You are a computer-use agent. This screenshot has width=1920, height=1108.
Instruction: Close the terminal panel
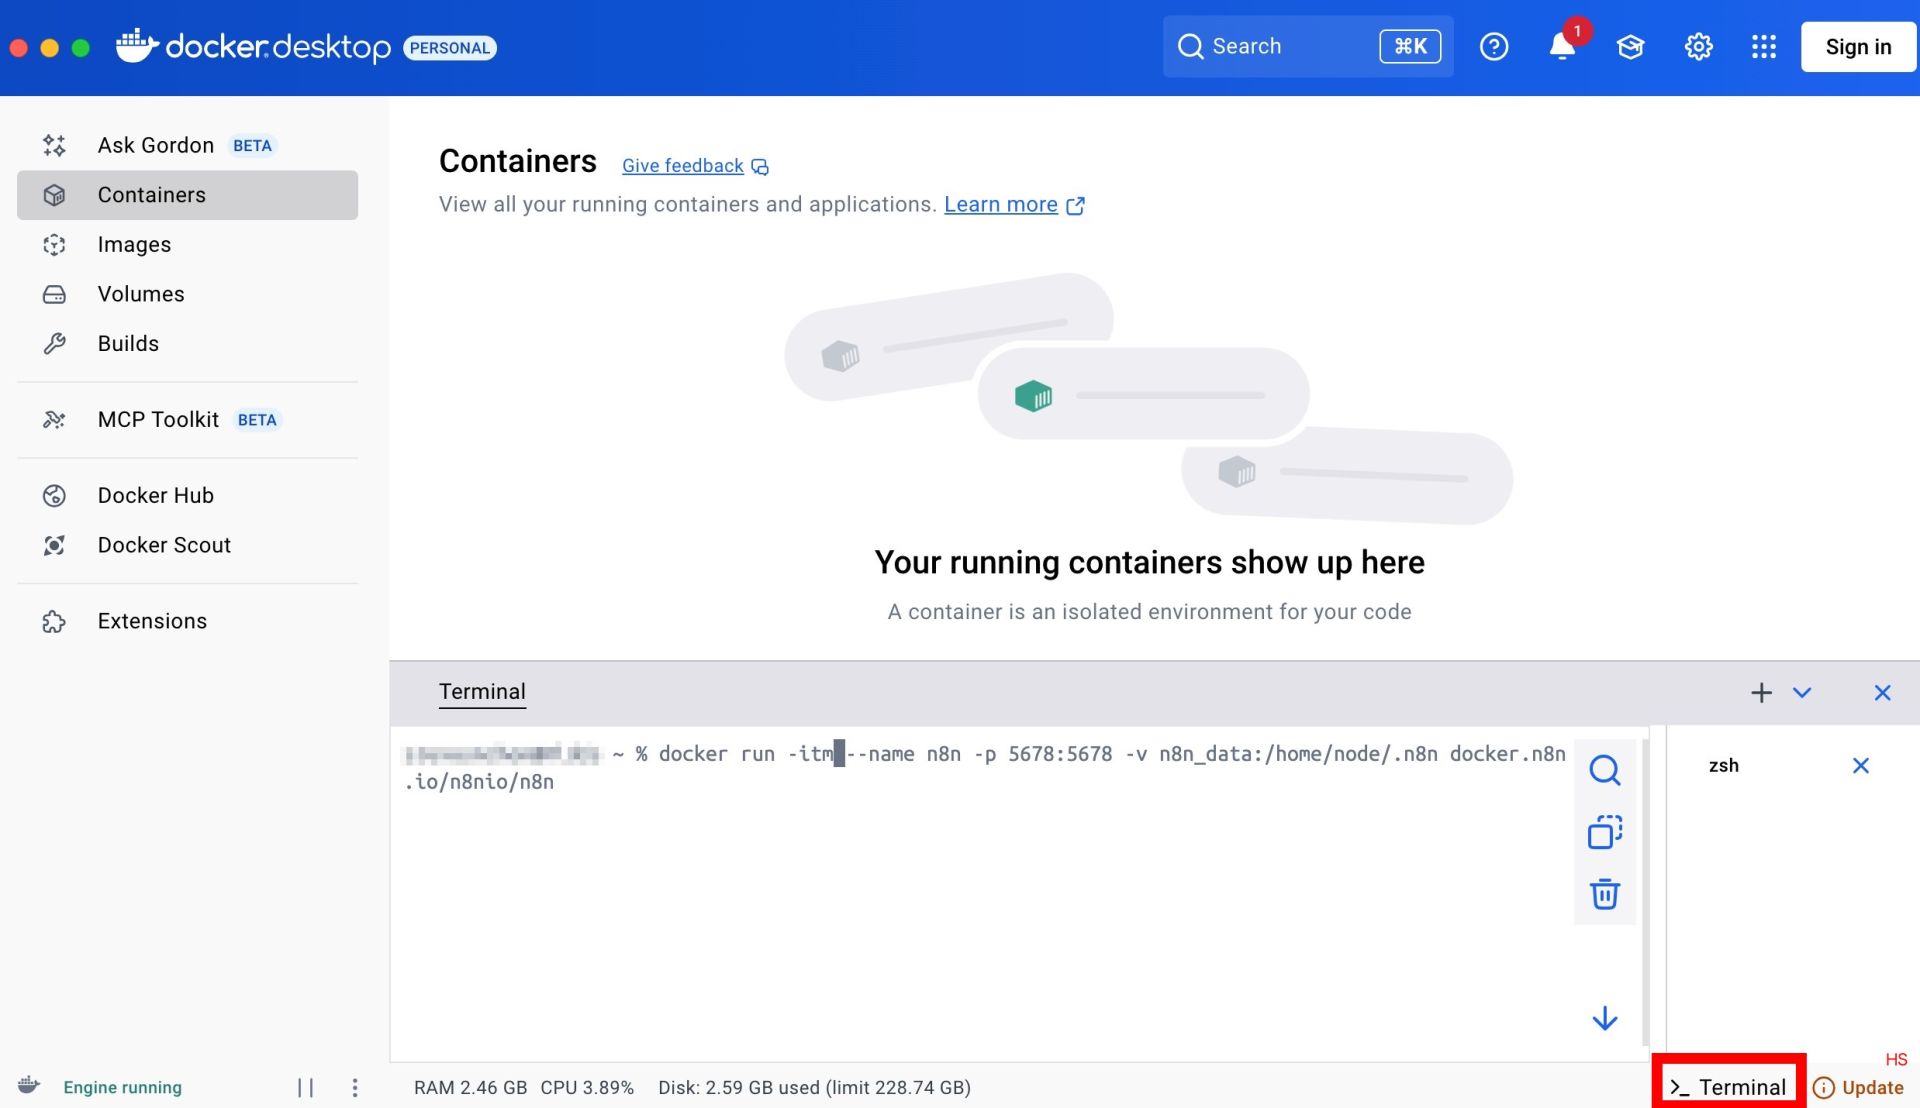tap(1882, 692)
